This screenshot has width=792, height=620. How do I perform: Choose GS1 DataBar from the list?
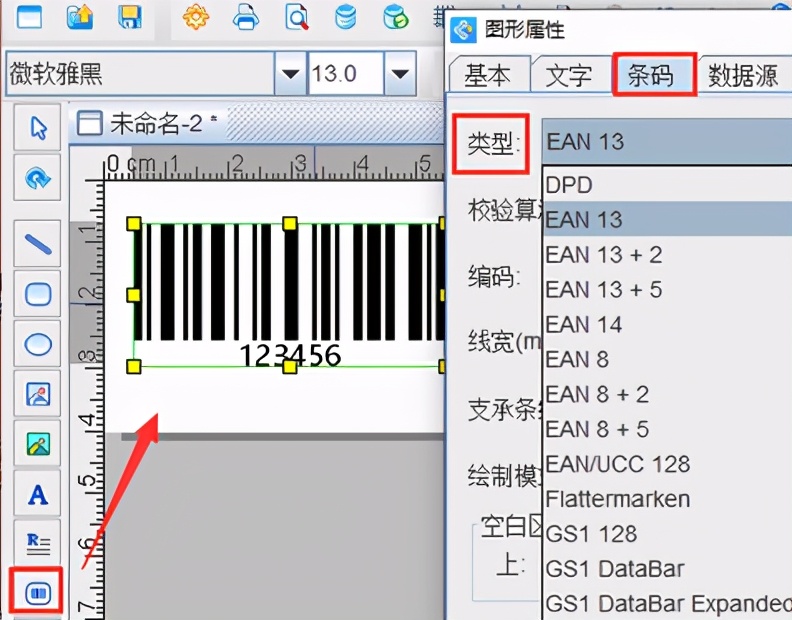click(668, 568)
